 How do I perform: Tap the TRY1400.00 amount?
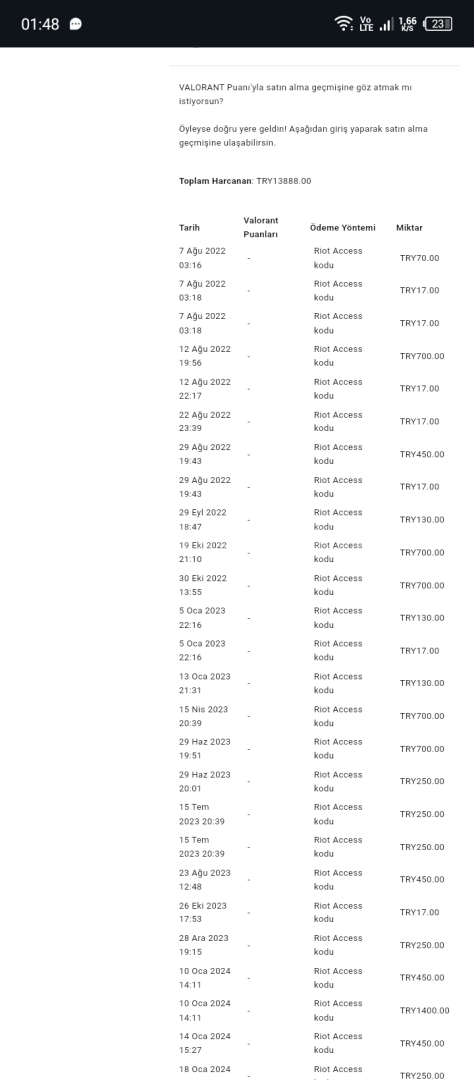point(424,1010)
